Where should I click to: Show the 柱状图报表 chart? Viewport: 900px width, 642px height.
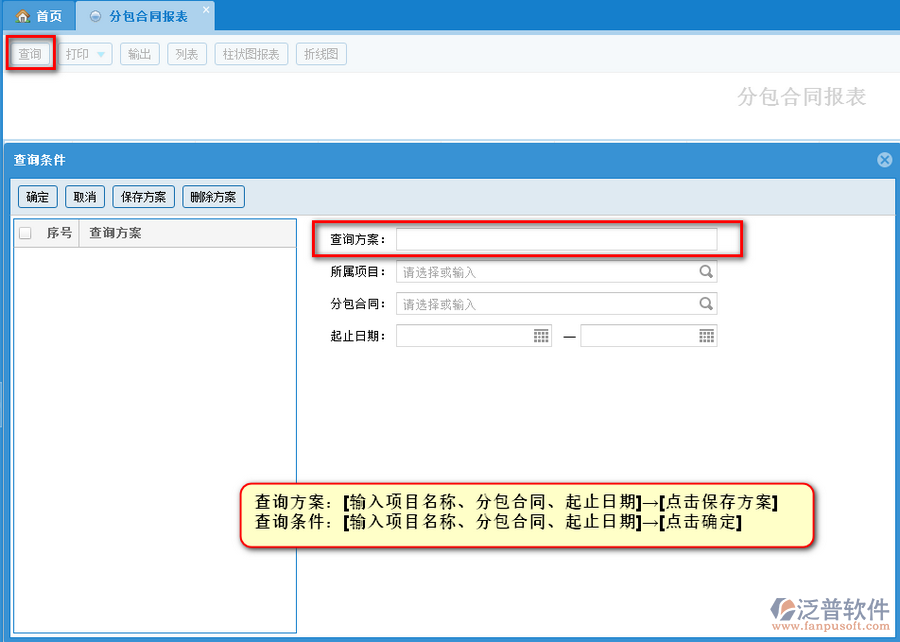[x=251, y=54]
